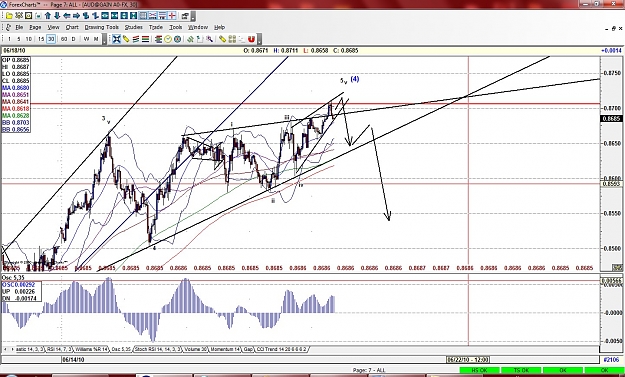The height and width of the screenshot is (377, 625).
Task: Select the yellow pencil drawing tool
Action: (126, 39)
